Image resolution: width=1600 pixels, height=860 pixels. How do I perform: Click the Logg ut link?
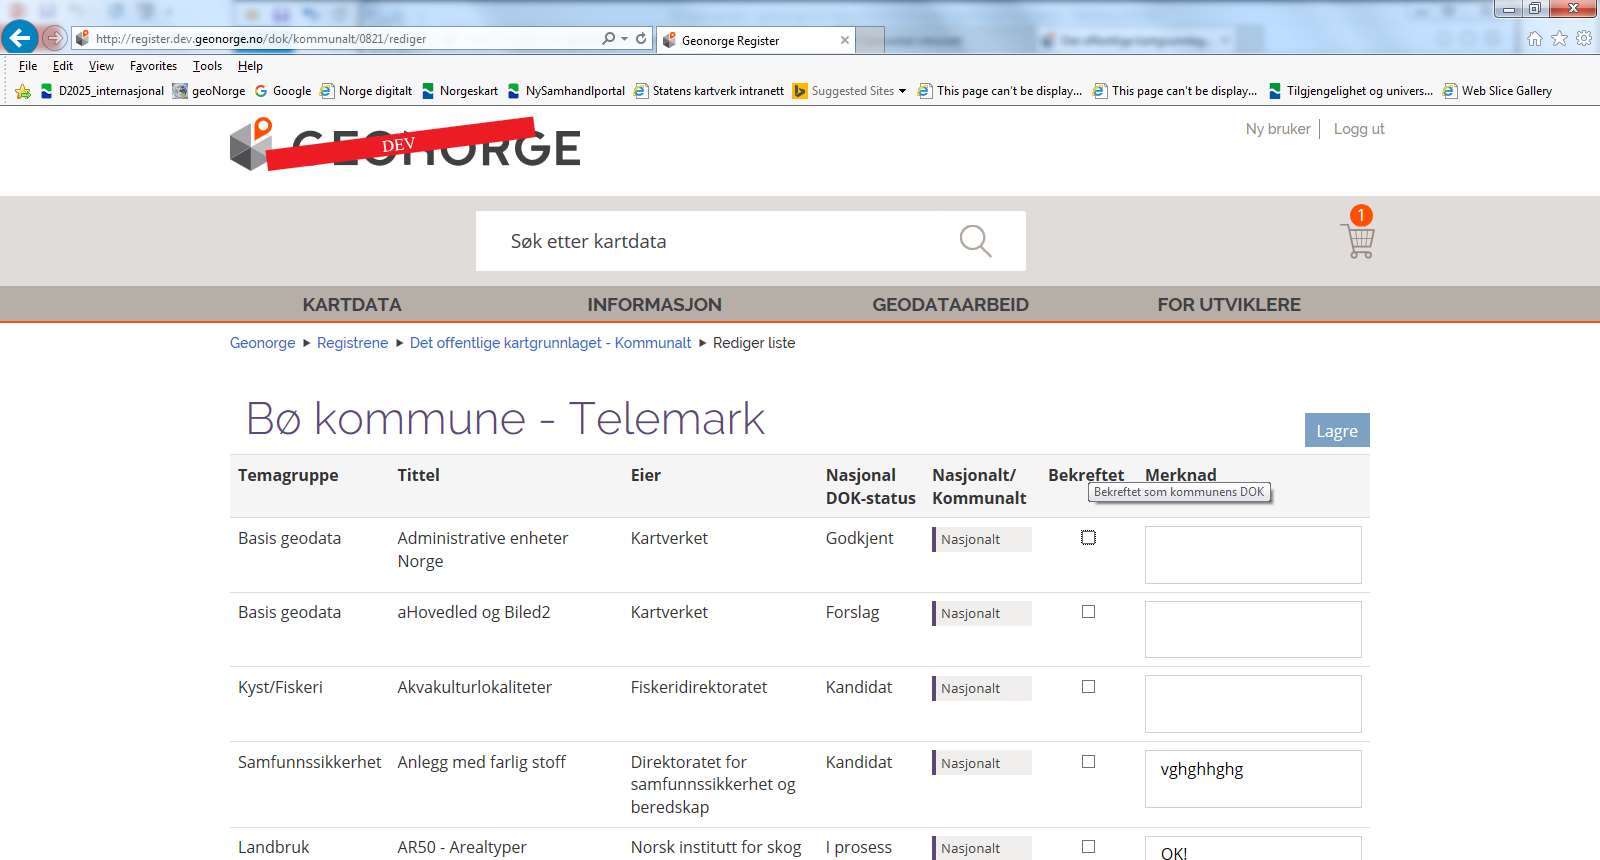point(1359,129)
